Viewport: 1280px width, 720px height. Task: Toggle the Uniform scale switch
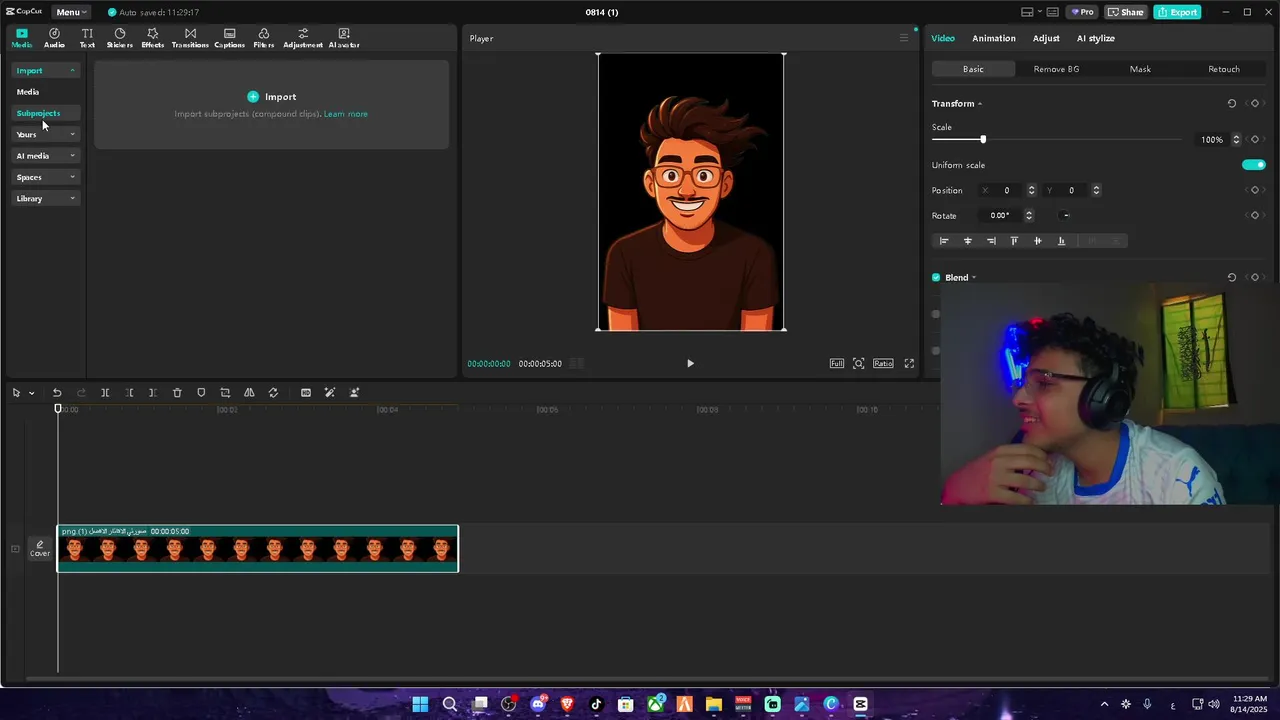(x=1254, y=165)
